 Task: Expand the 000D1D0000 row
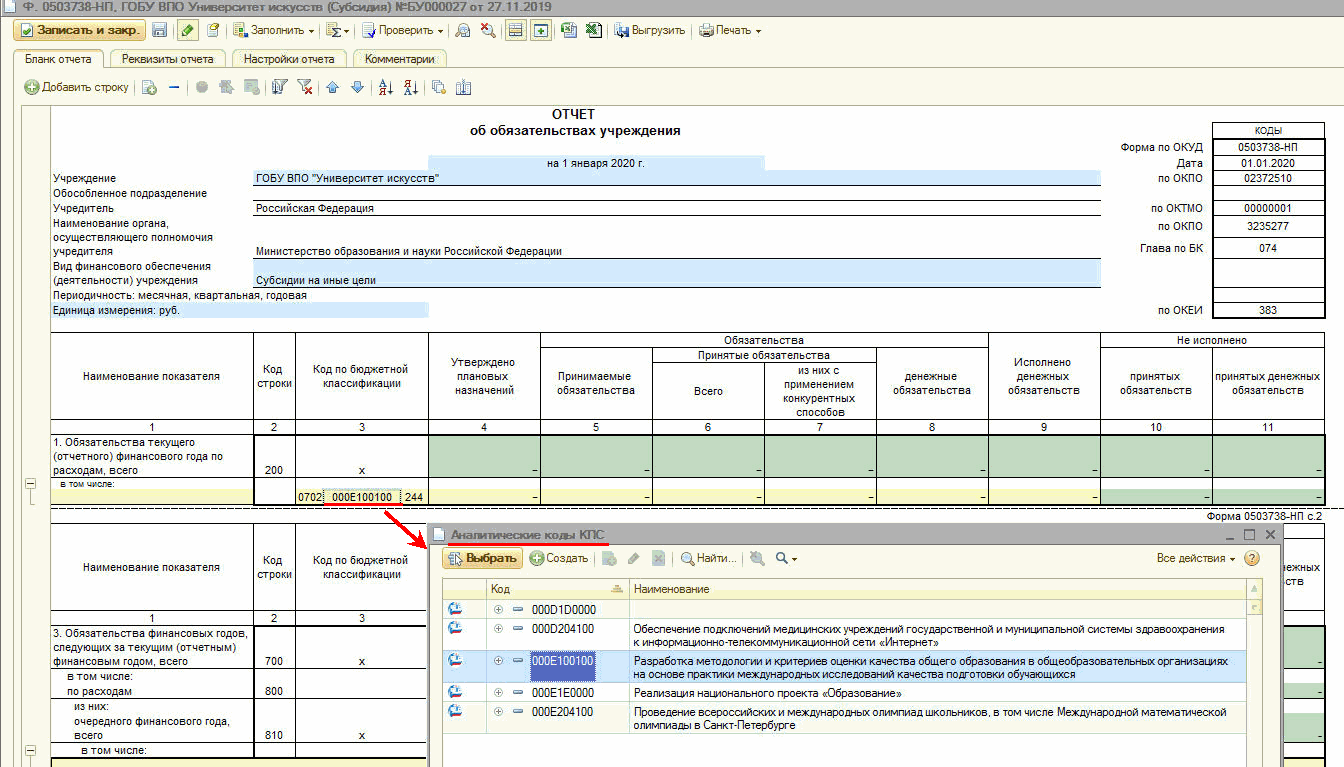(498, 609)
